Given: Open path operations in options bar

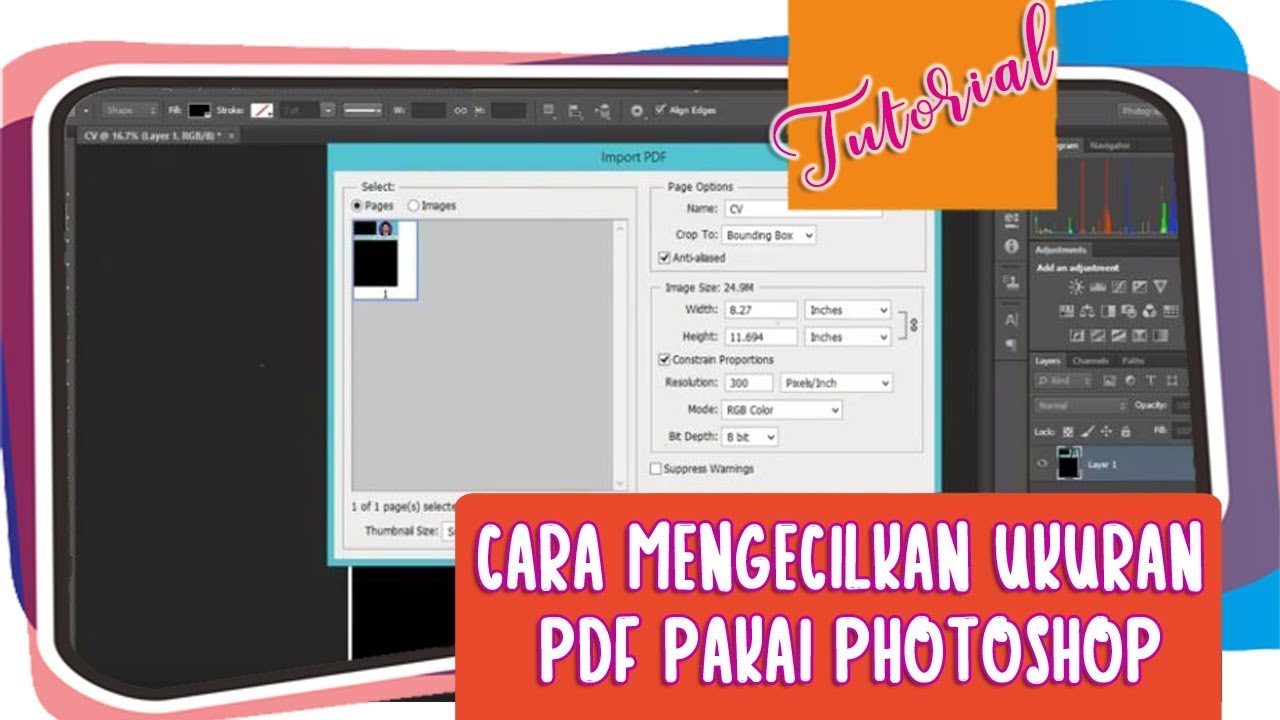Looking at the screenshot, I should tap(549, 111).
